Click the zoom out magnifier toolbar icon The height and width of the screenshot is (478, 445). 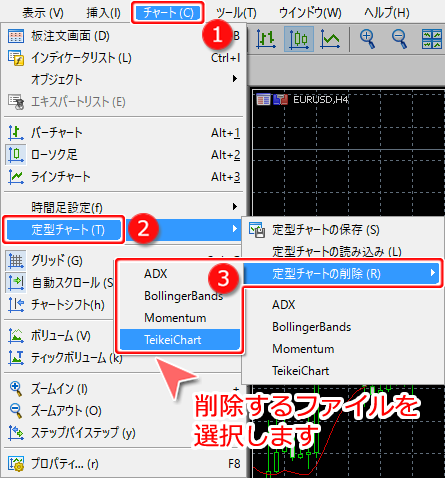399,39
